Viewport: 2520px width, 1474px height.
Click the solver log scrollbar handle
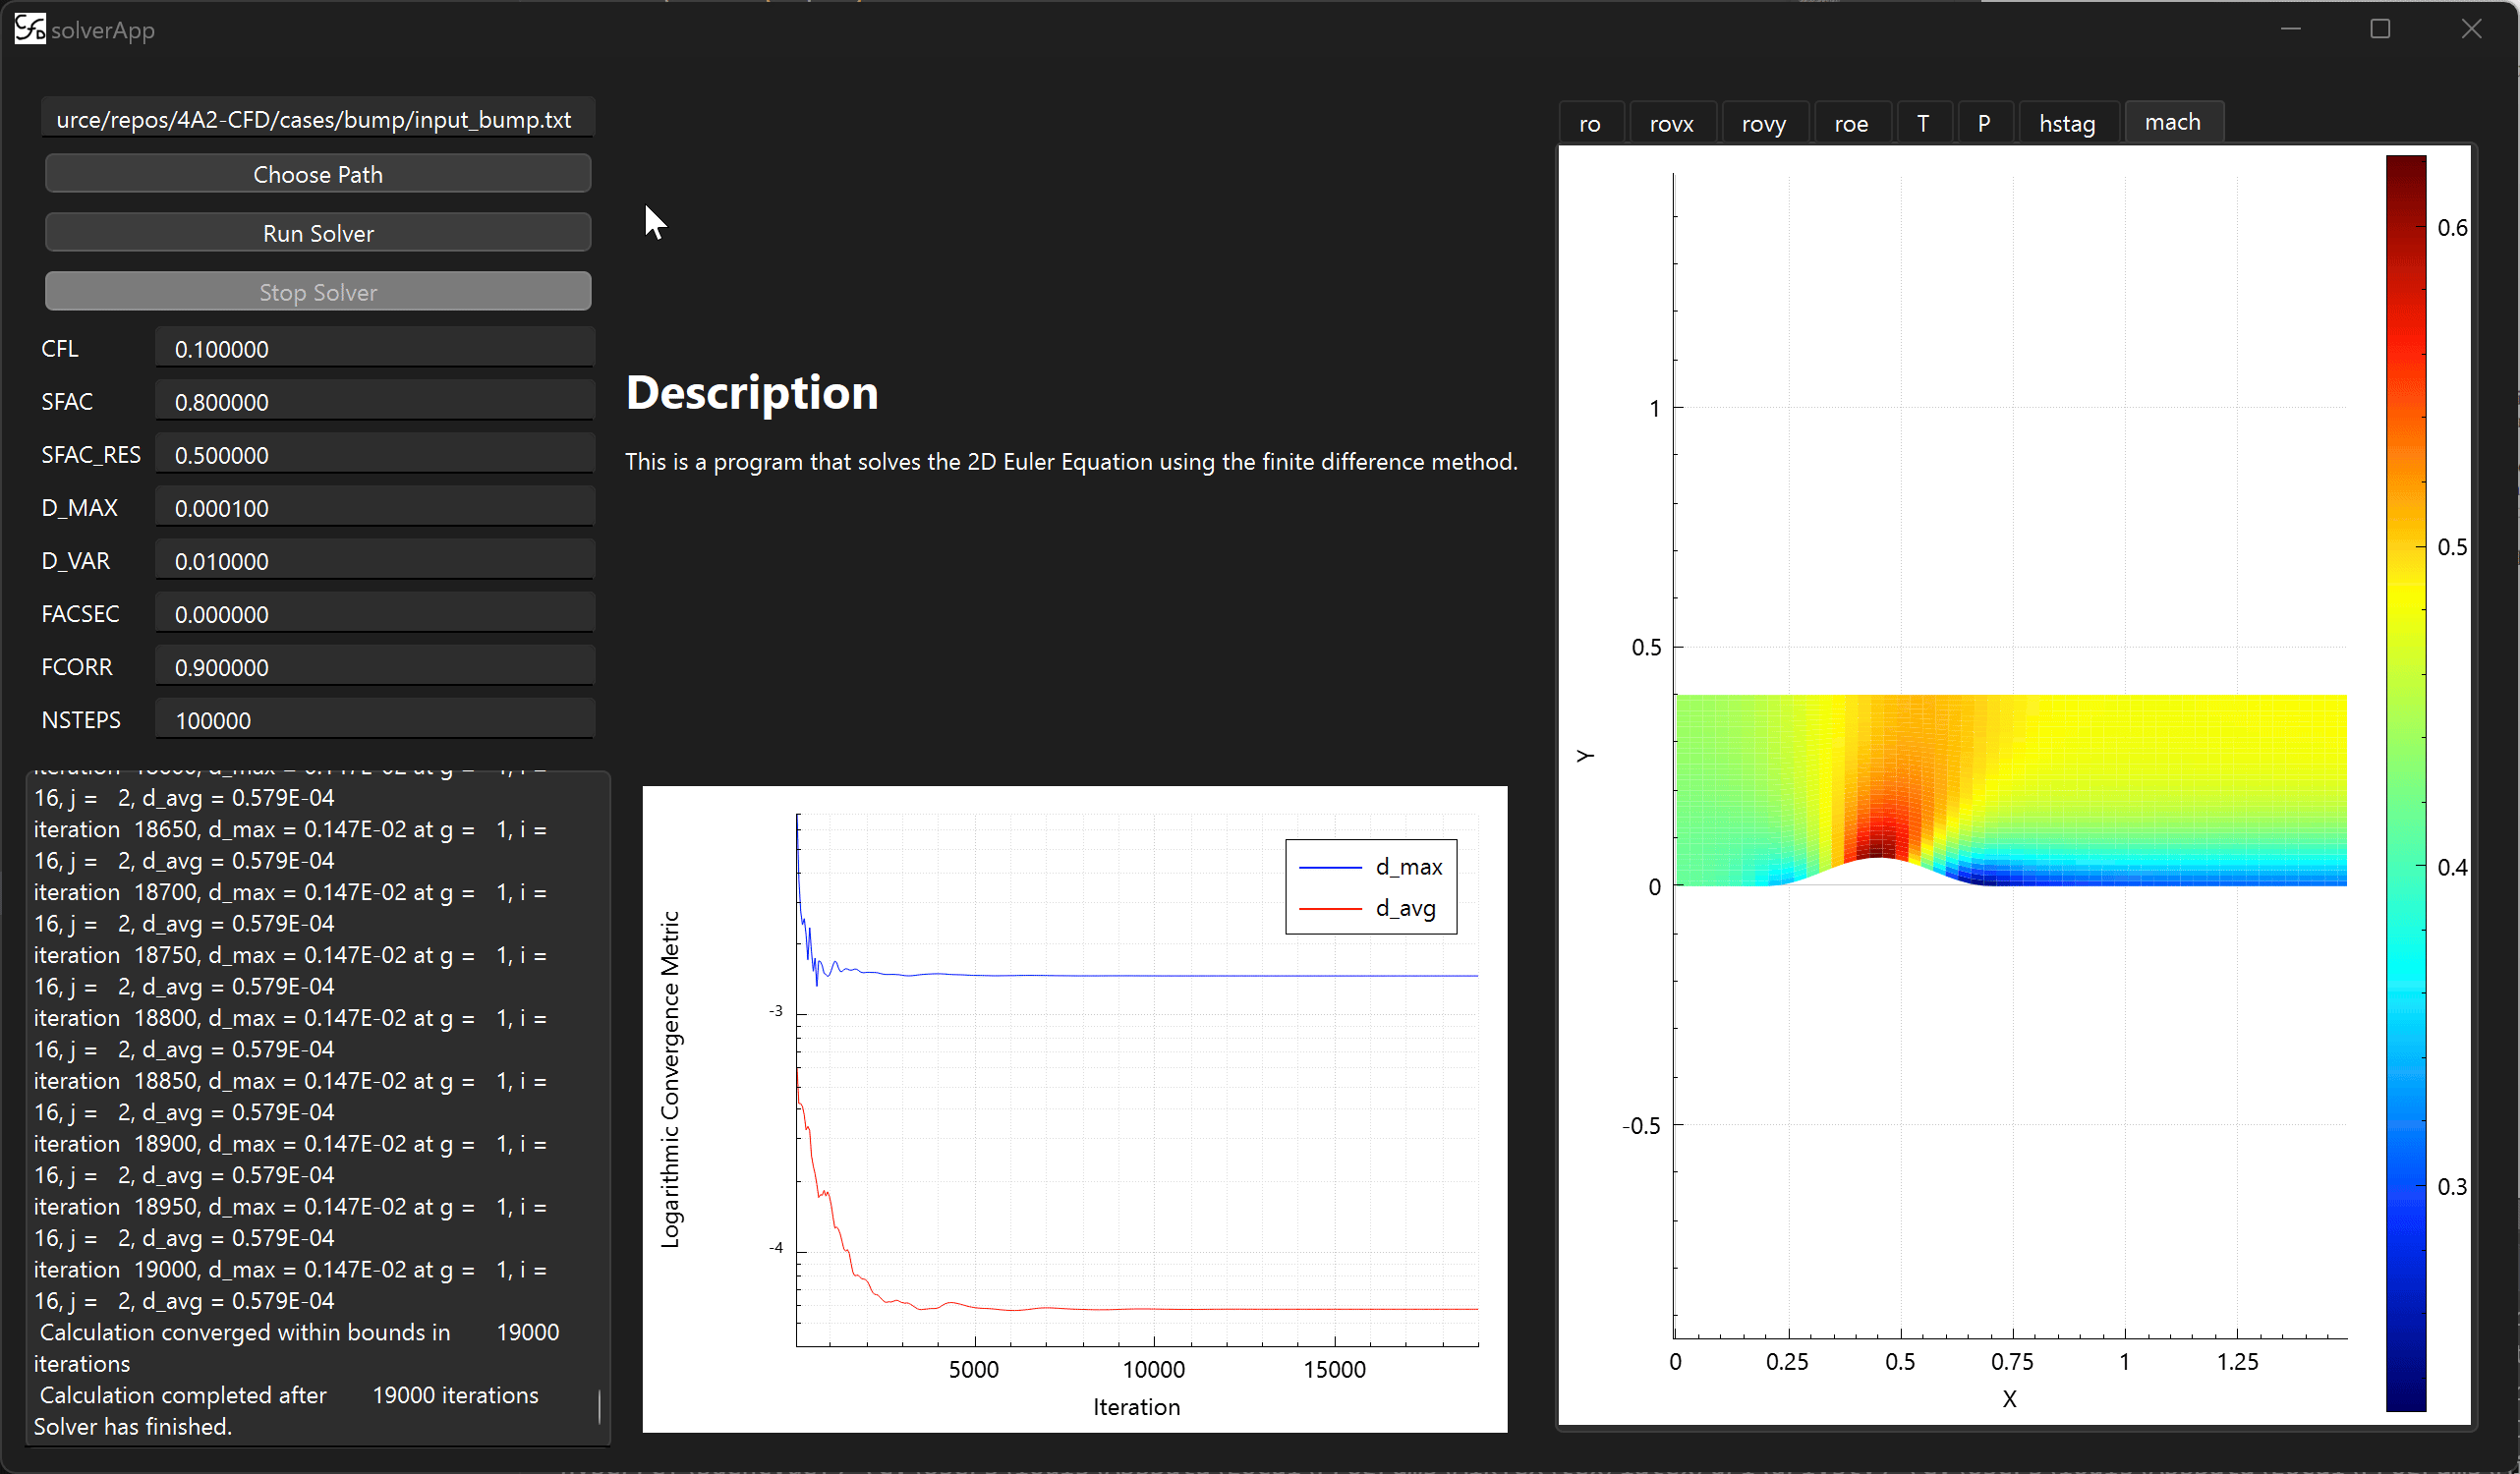coord(600,1407)
